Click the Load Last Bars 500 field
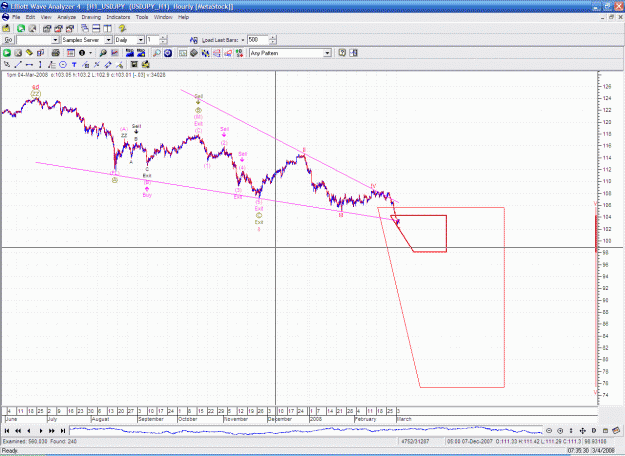This screenshot has height=456, width=625. pyautogui.click(x=257, y=40)
